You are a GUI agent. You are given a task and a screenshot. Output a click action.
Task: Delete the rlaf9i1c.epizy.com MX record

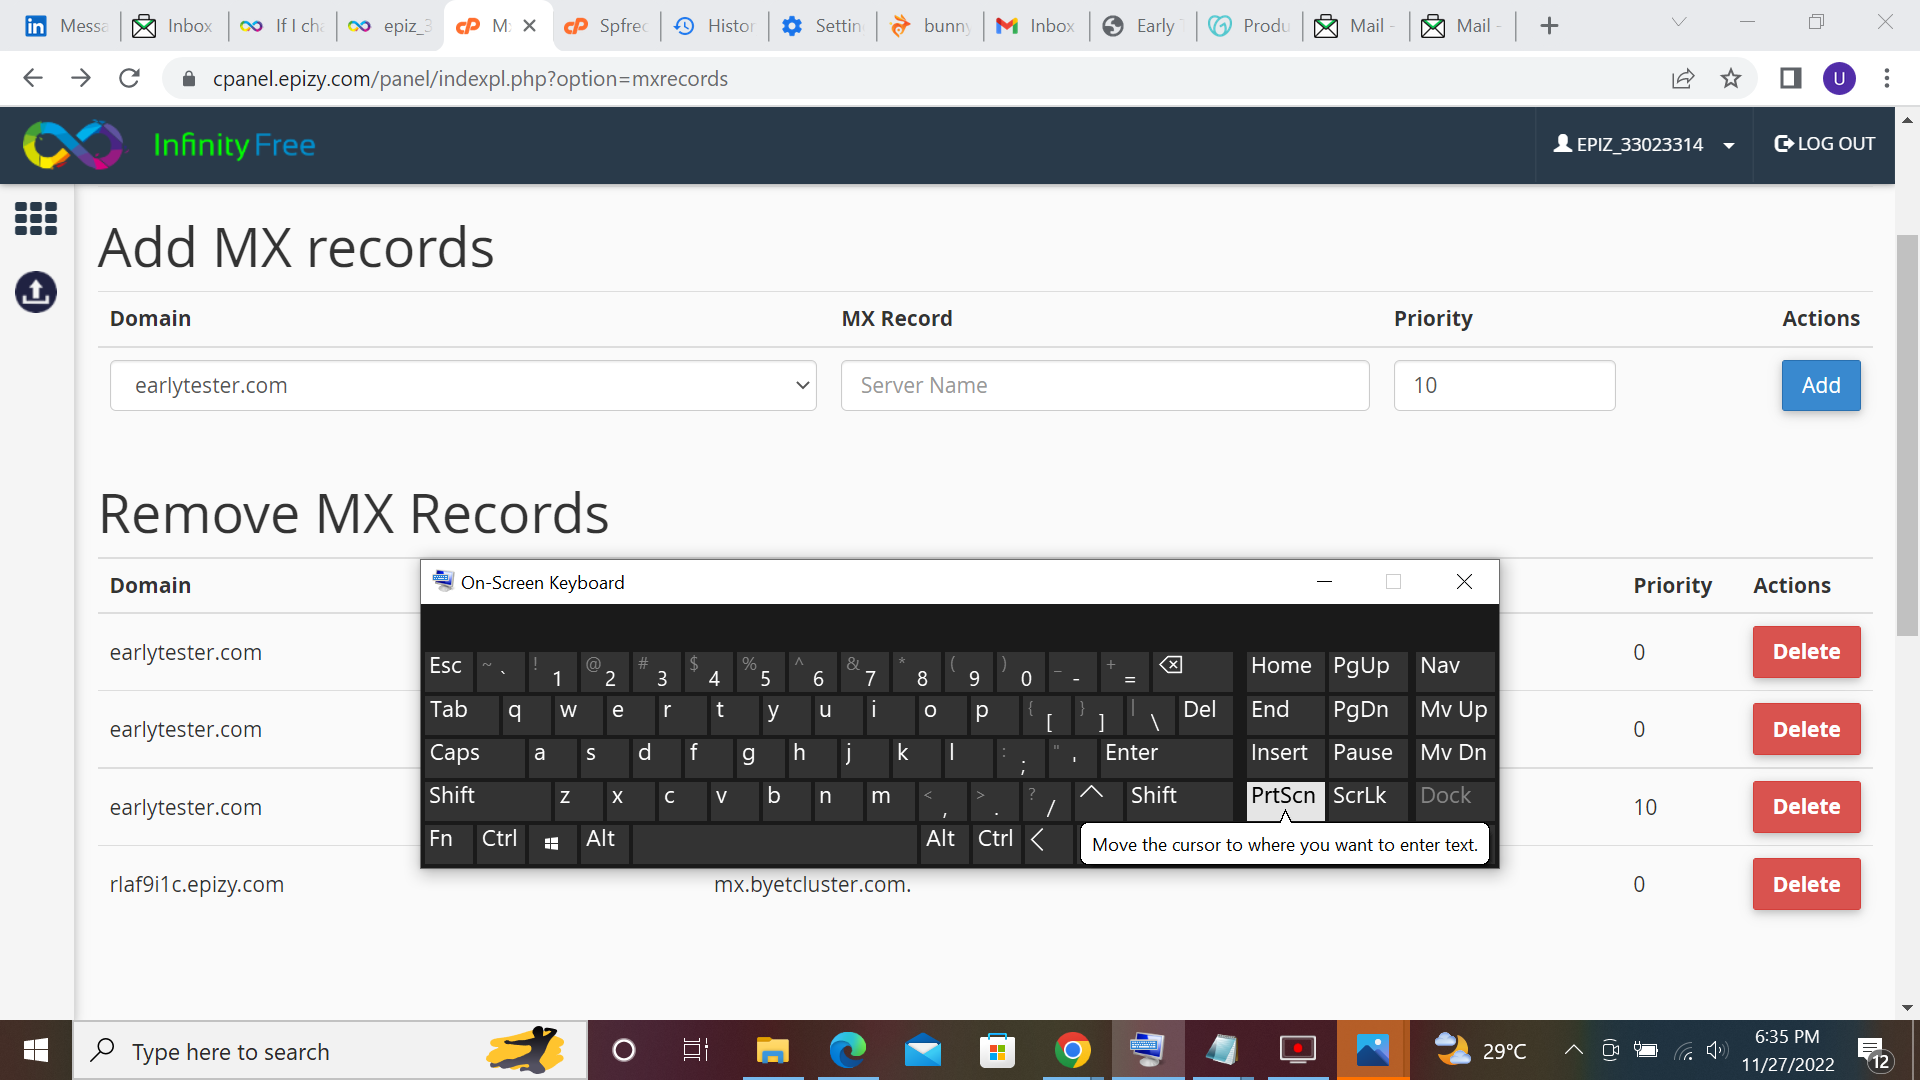pos(1806,885)
